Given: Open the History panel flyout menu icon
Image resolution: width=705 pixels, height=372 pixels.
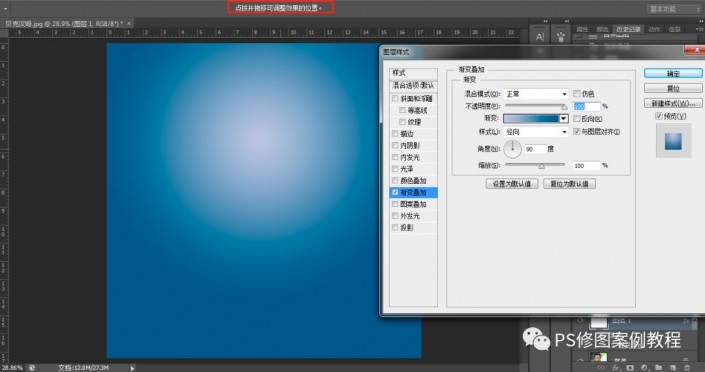Looking at the screenshot, I should point(700,29).
